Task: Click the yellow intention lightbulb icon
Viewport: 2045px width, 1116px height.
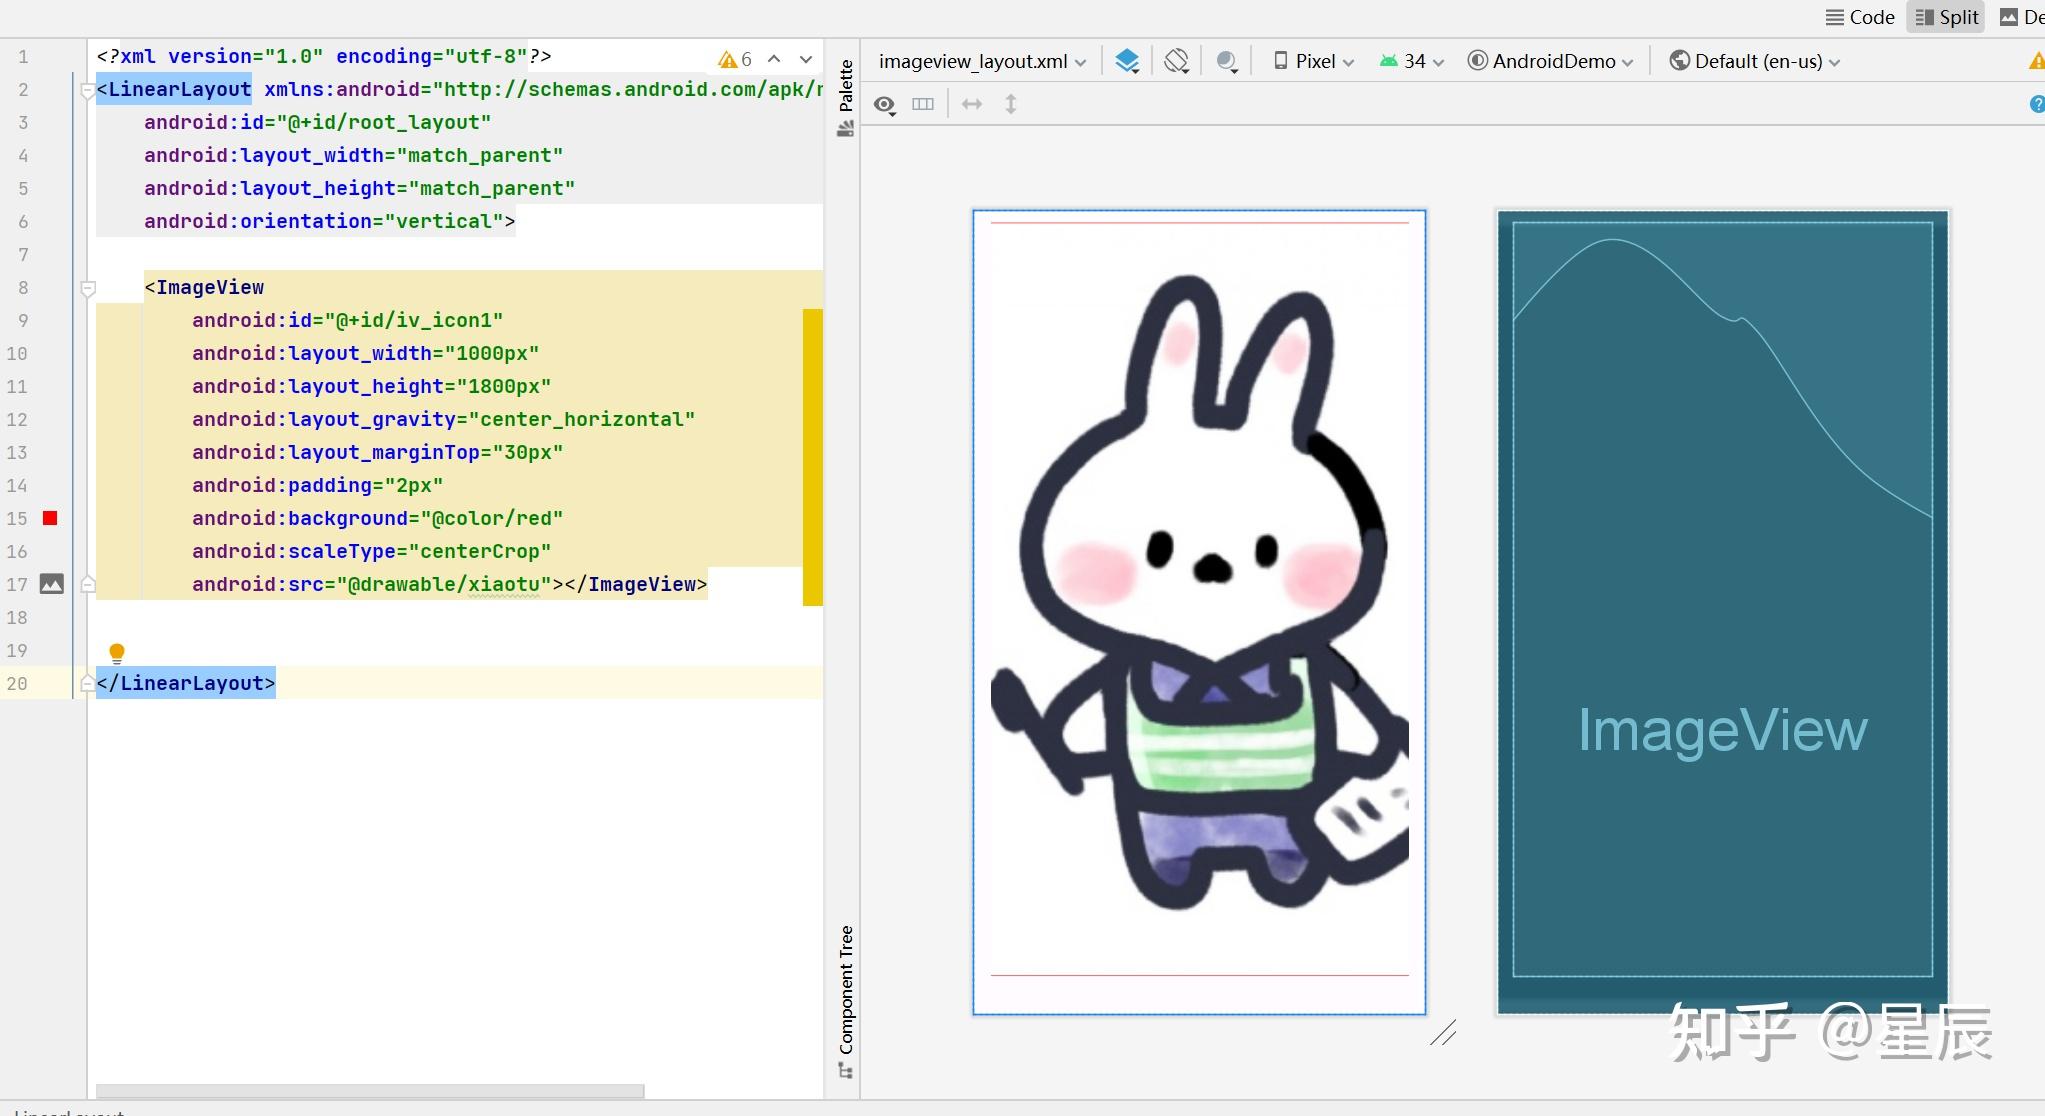Action: pyautogui.click(x=117, y=653)
